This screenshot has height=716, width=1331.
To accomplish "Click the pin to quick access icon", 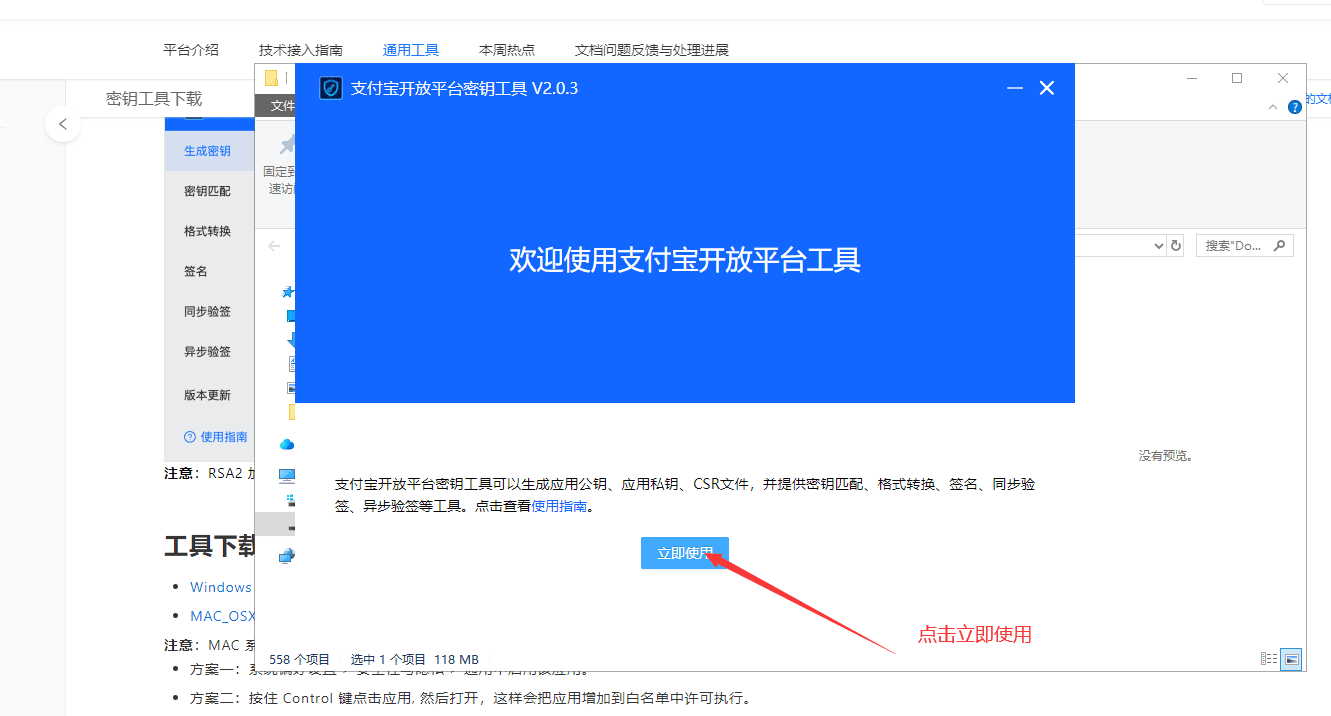I will pyautogui.click(x=287, y=146).
